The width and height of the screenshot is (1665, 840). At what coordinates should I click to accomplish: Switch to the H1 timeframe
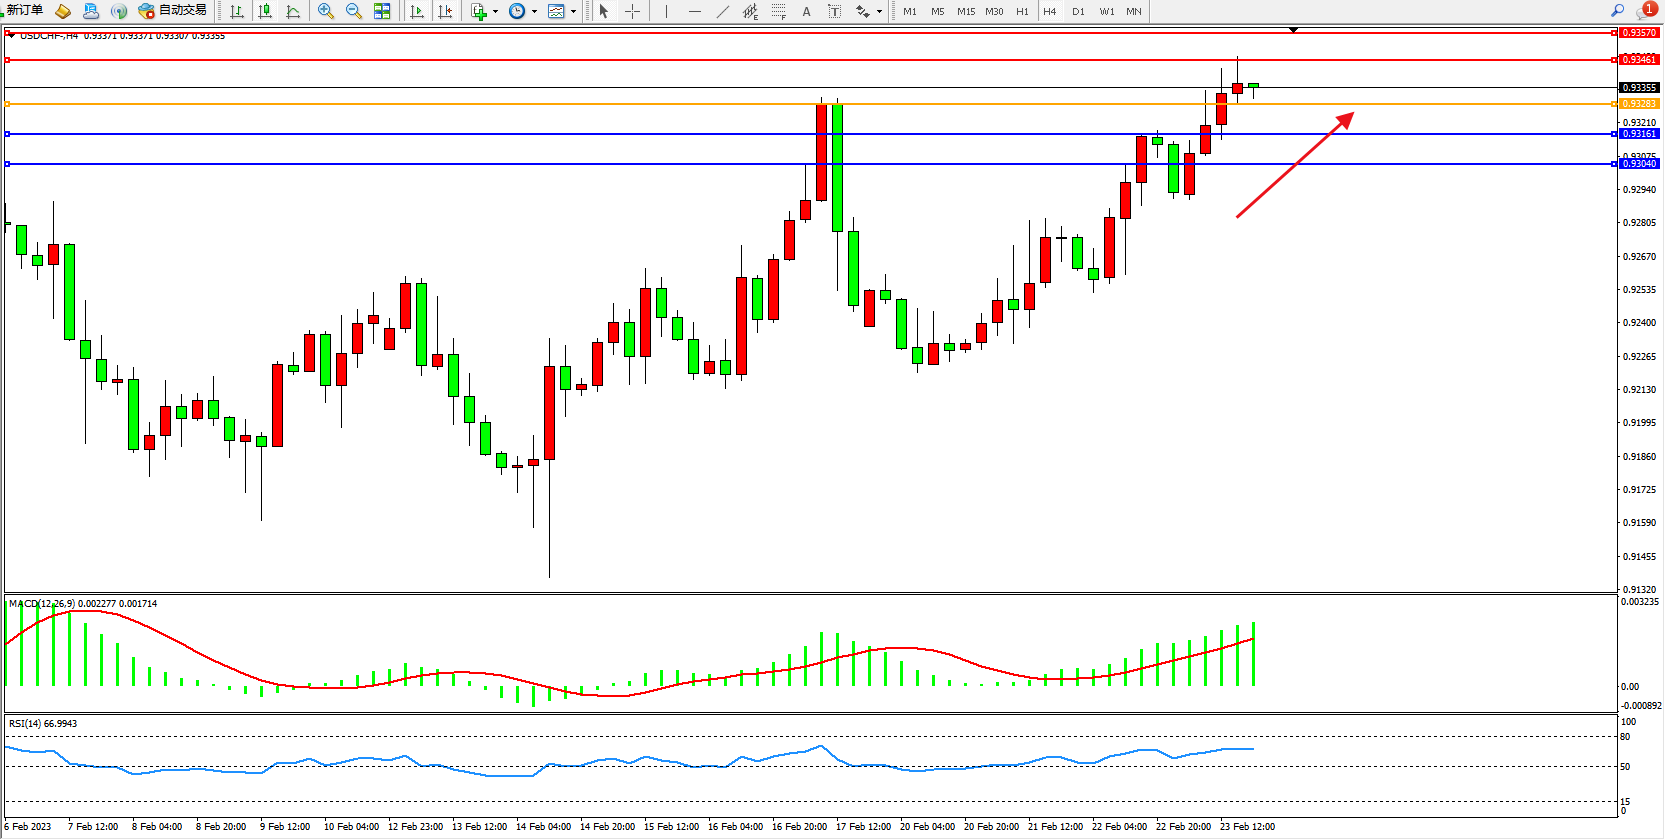pyautogui.click(x=1022, y=11)
